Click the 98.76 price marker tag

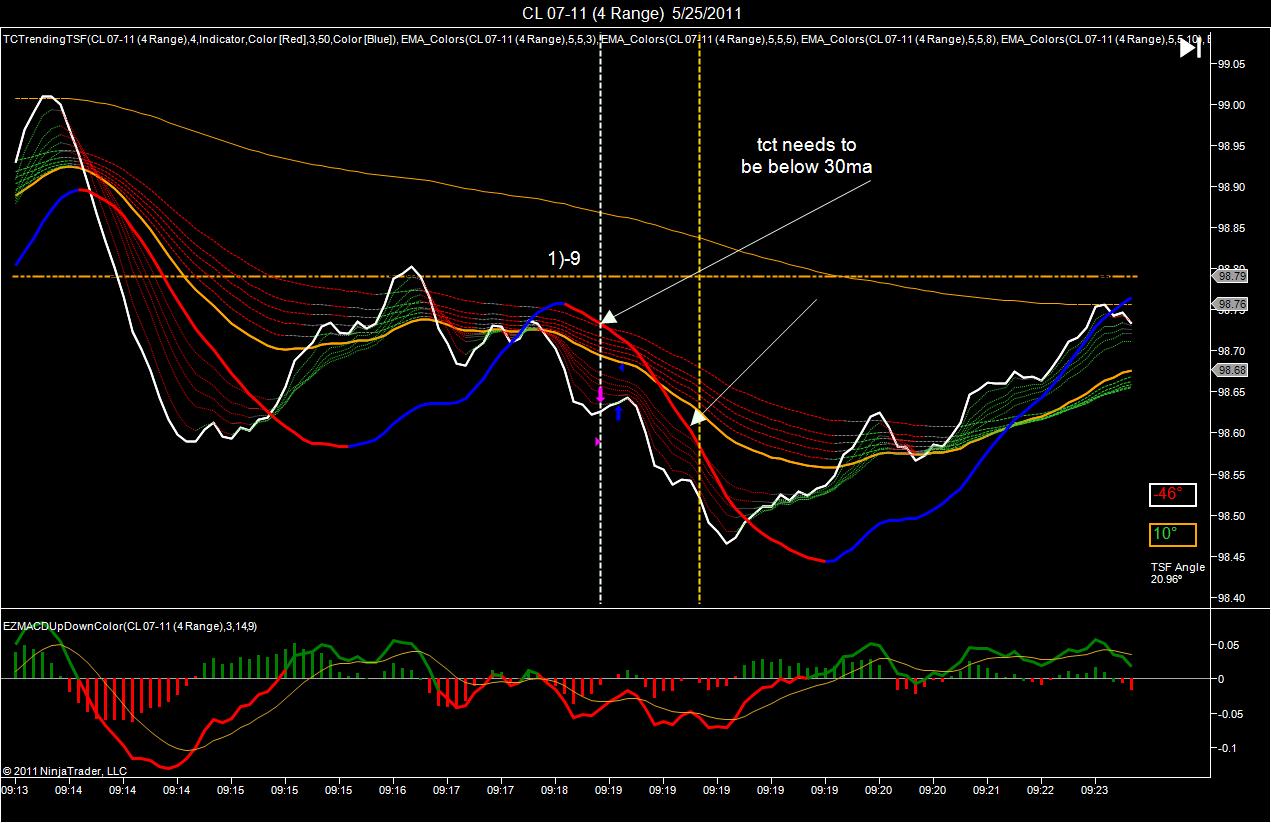tap(1232, 304)
